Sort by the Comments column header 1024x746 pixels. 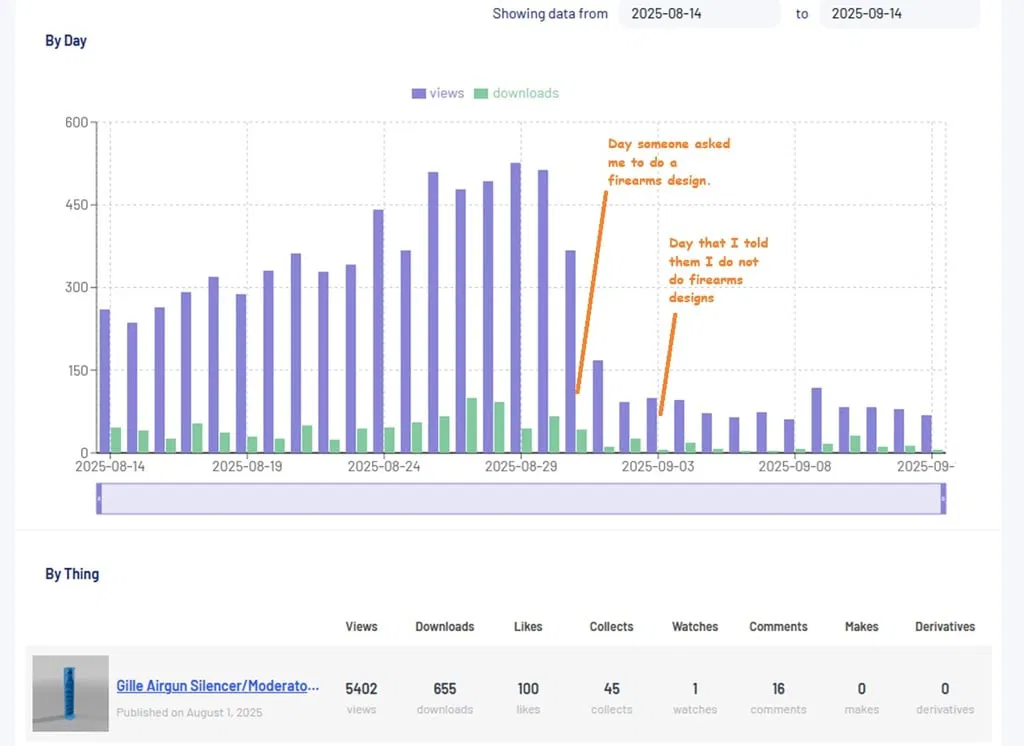click(x=778, y=626)
